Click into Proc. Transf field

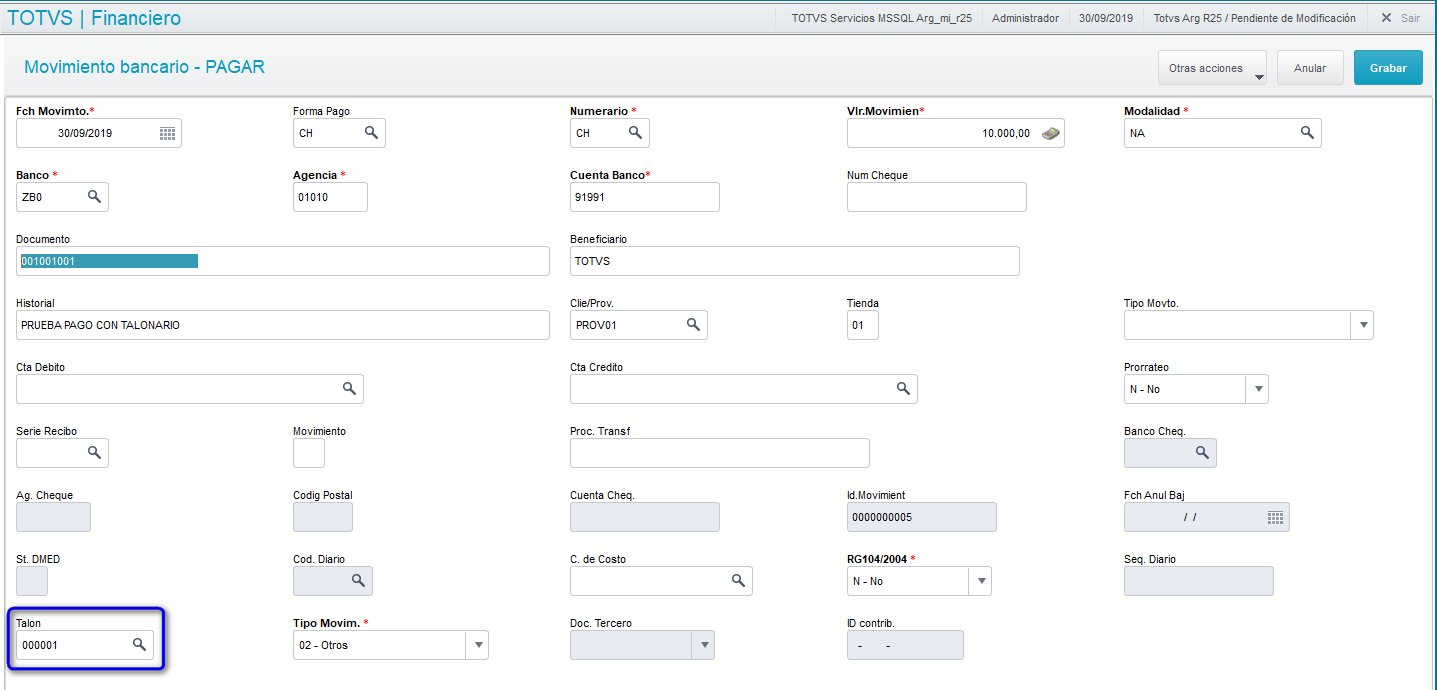pyautogui.click(x=720, y=453)
